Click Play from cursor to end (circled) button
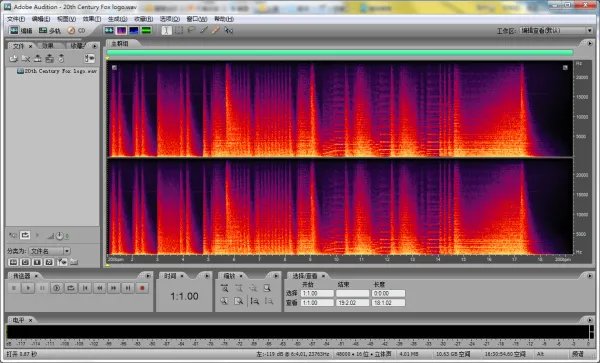Image resolution: width=600 pixels, height=363 pixels. pos(57,288)
